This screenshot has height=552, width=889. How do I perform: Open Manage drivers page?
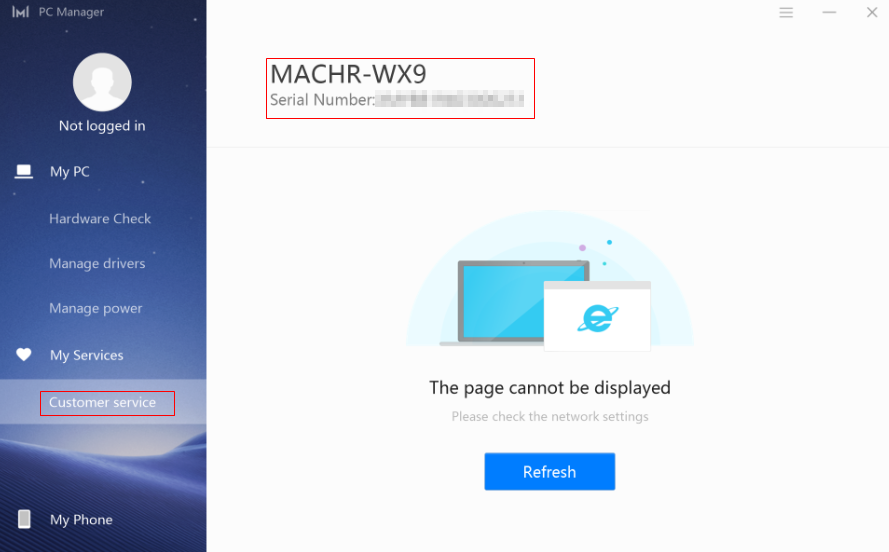tap(97, 264)
